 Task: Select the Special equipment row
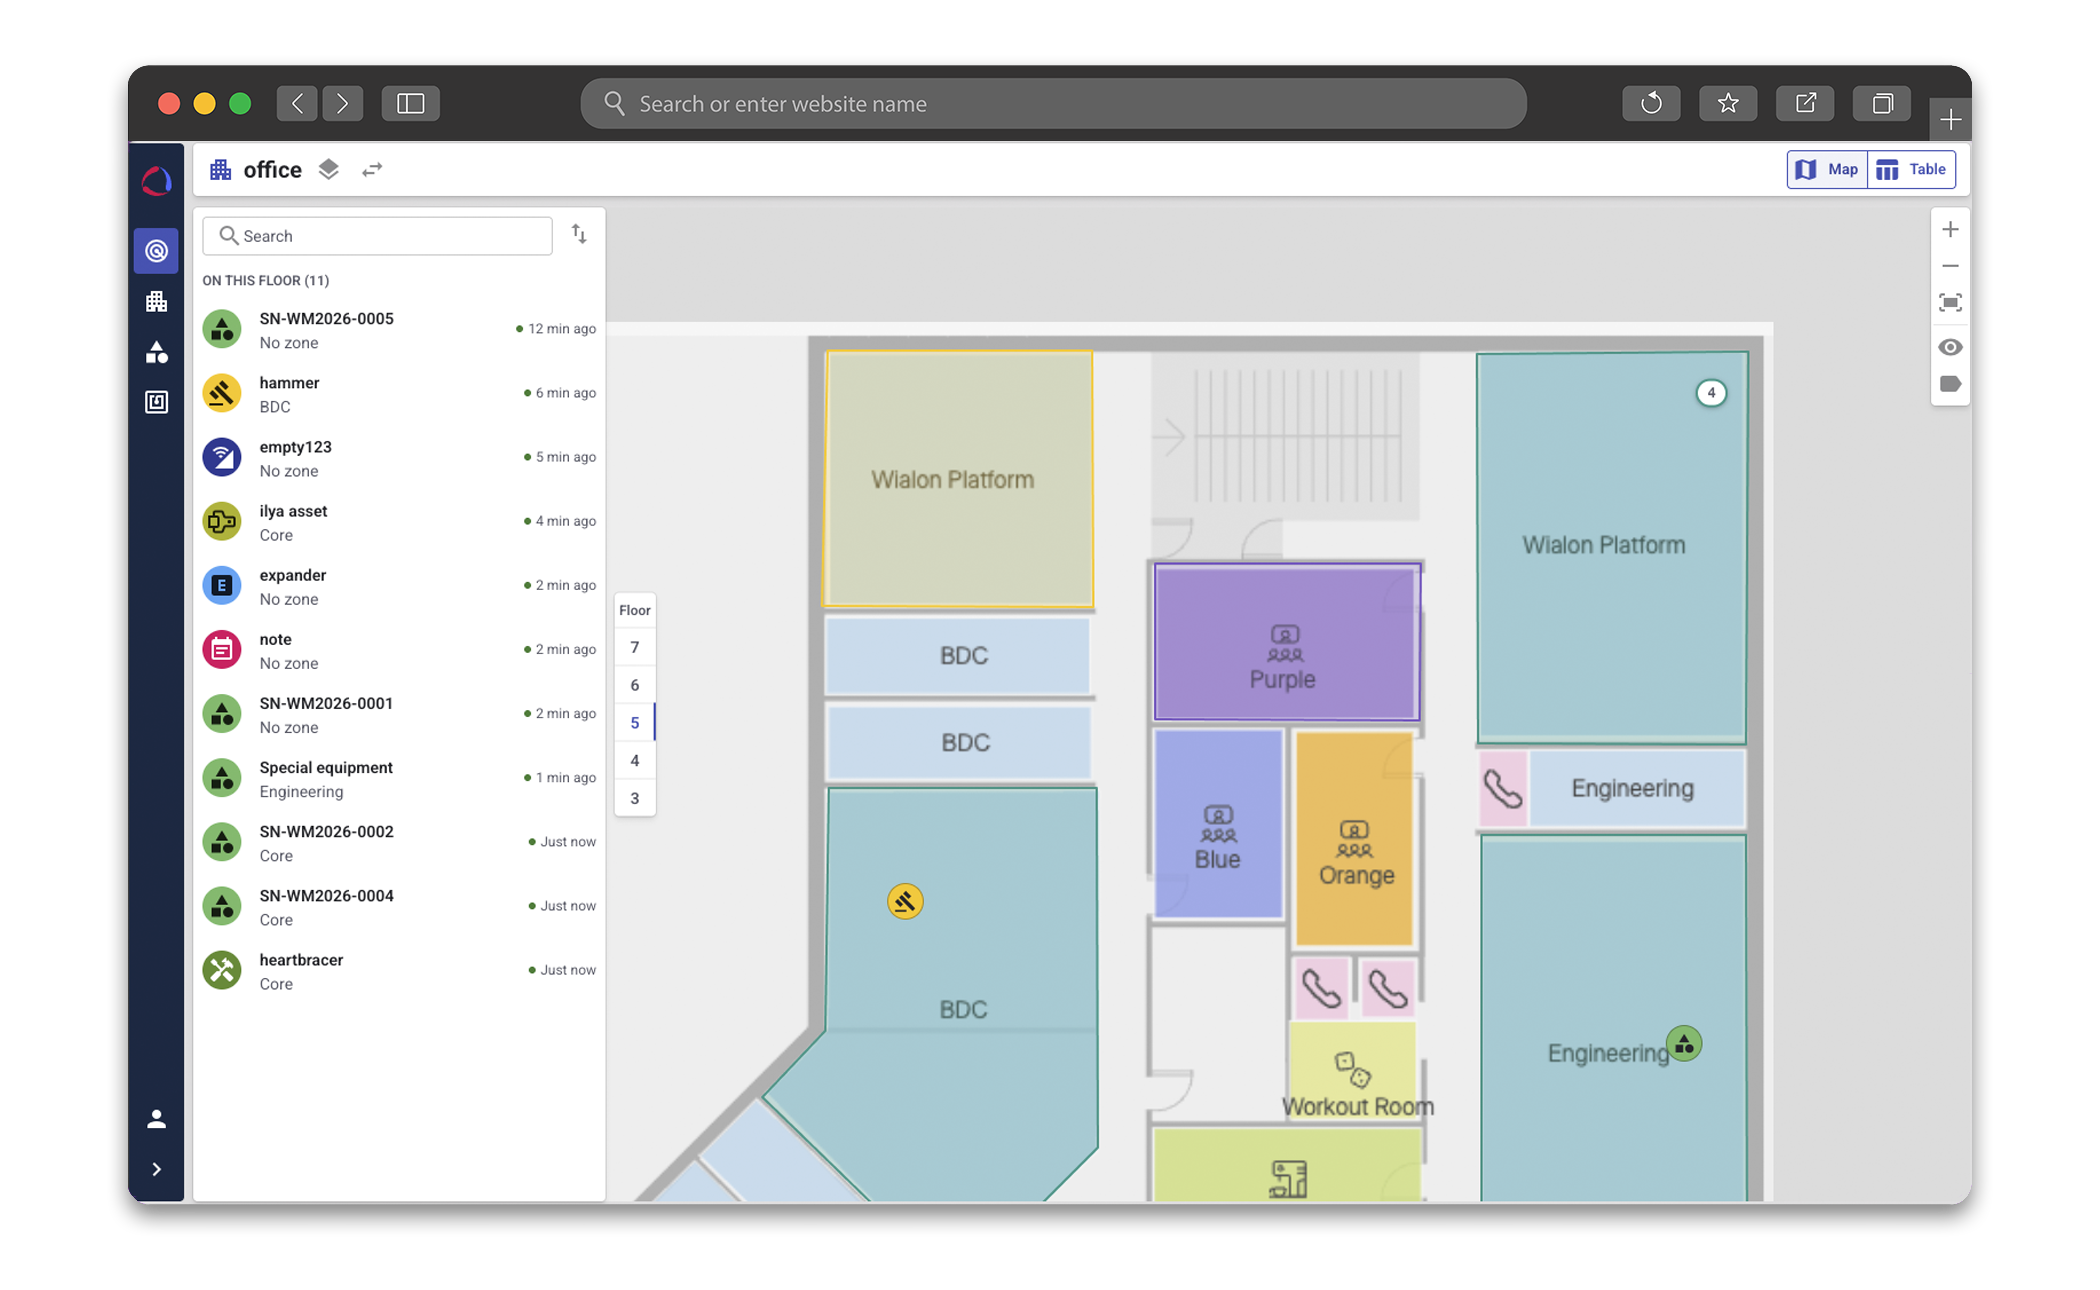pos(399,778)
